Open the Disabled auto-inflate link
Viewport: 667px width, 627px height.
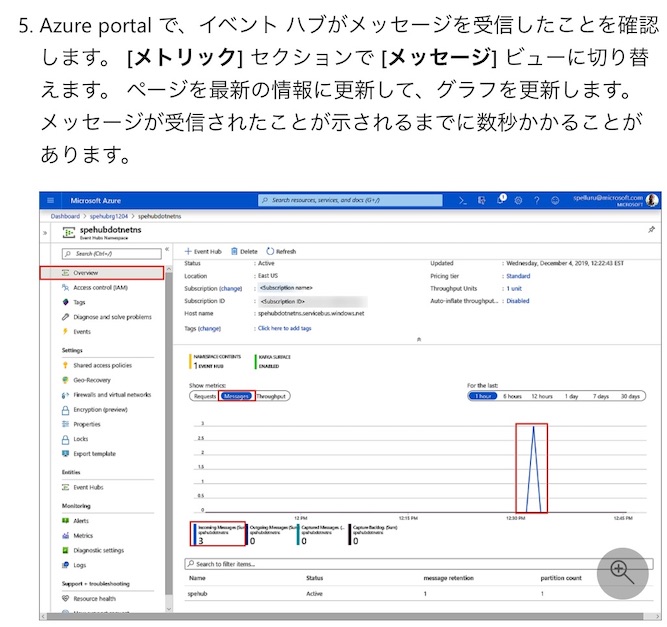point(518,301)
